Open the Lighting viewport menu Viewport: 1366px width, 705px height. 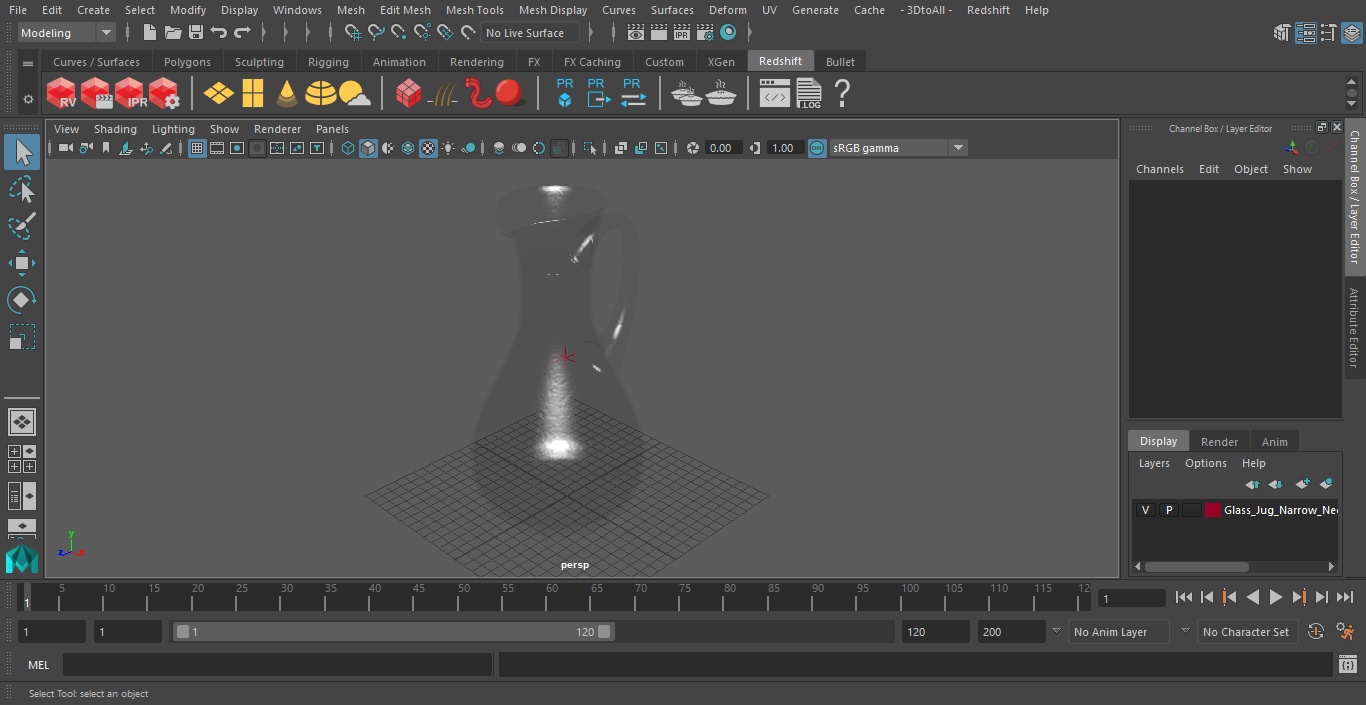(x=173, y=129)
